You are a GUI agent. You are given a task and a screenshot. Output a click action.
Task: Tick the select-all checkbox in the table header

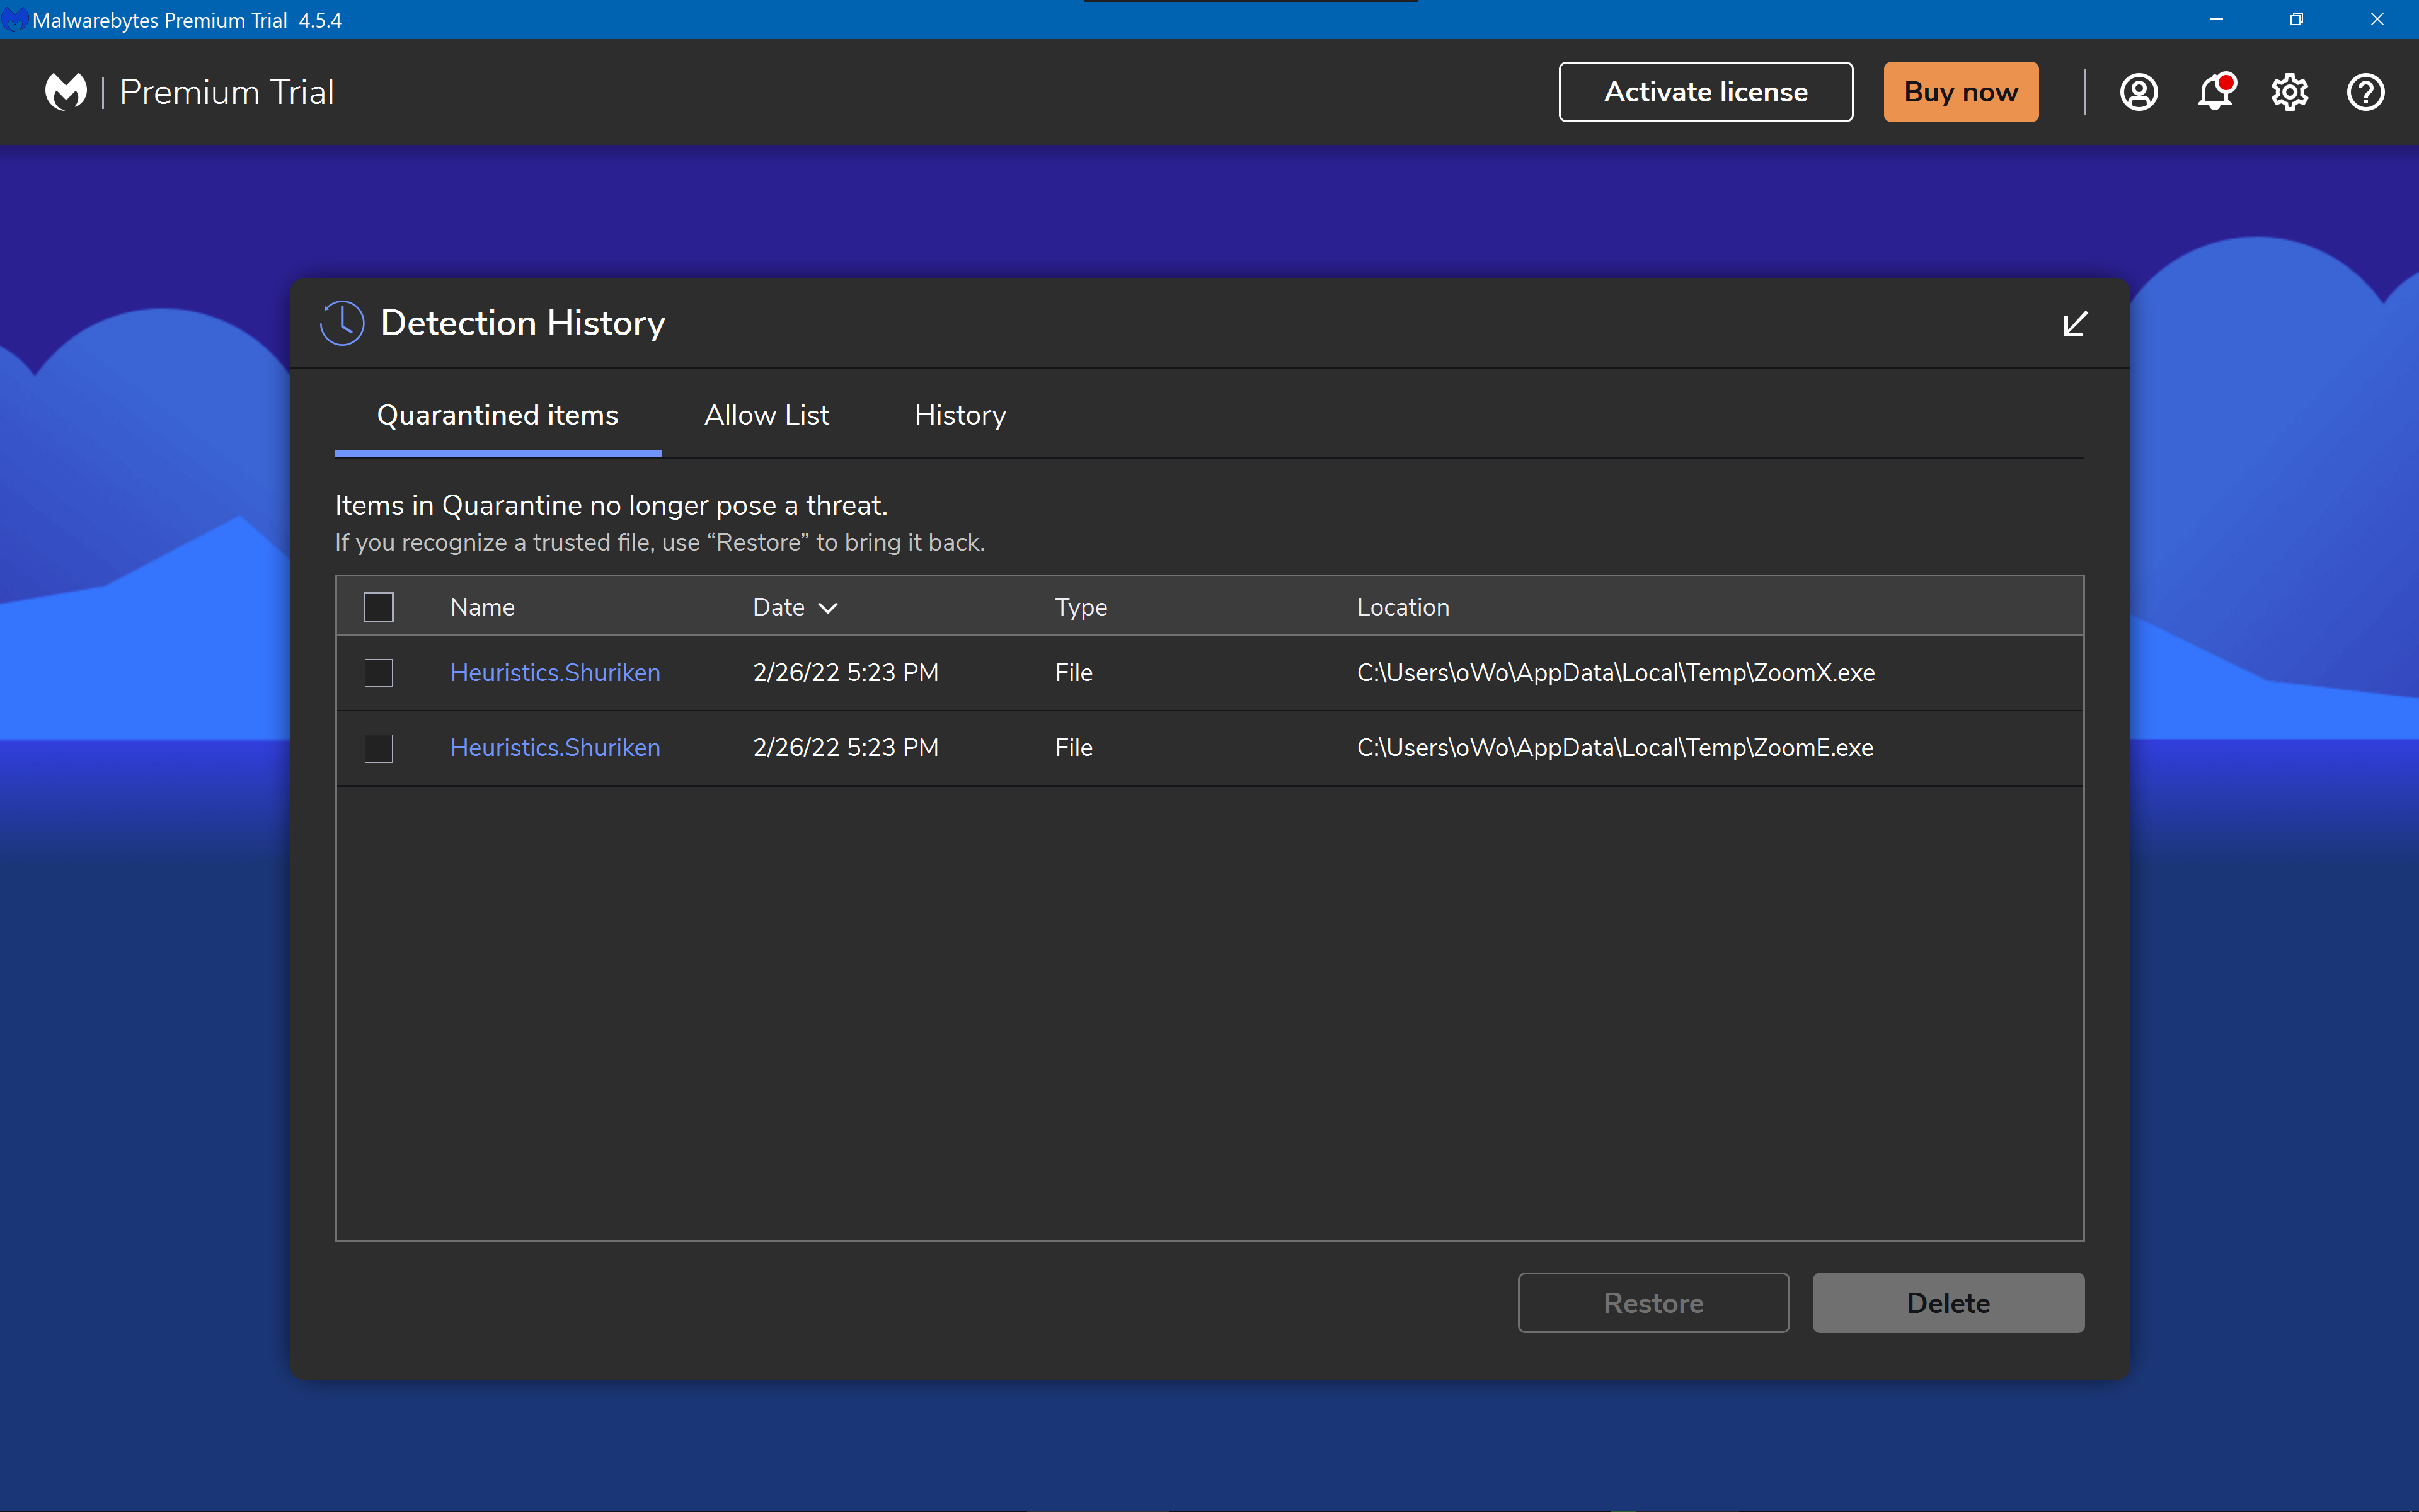[x=379, y=607]
